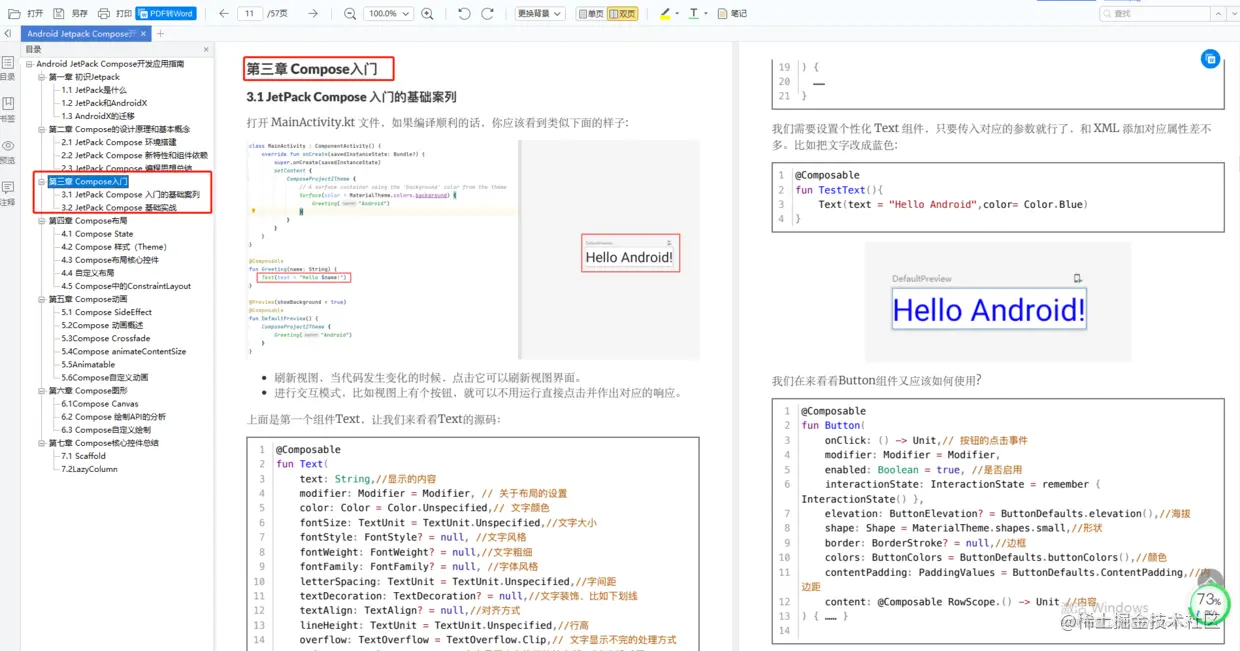Open the 预览 thumbnail preview sidebar panel
This screenshot has width=1240, height=651.
coord(8,151)
